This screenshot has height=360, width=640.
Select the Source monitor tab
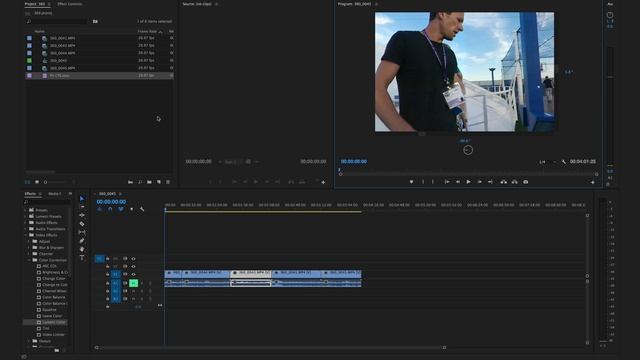pyautogui.click(x=197, y=4)
